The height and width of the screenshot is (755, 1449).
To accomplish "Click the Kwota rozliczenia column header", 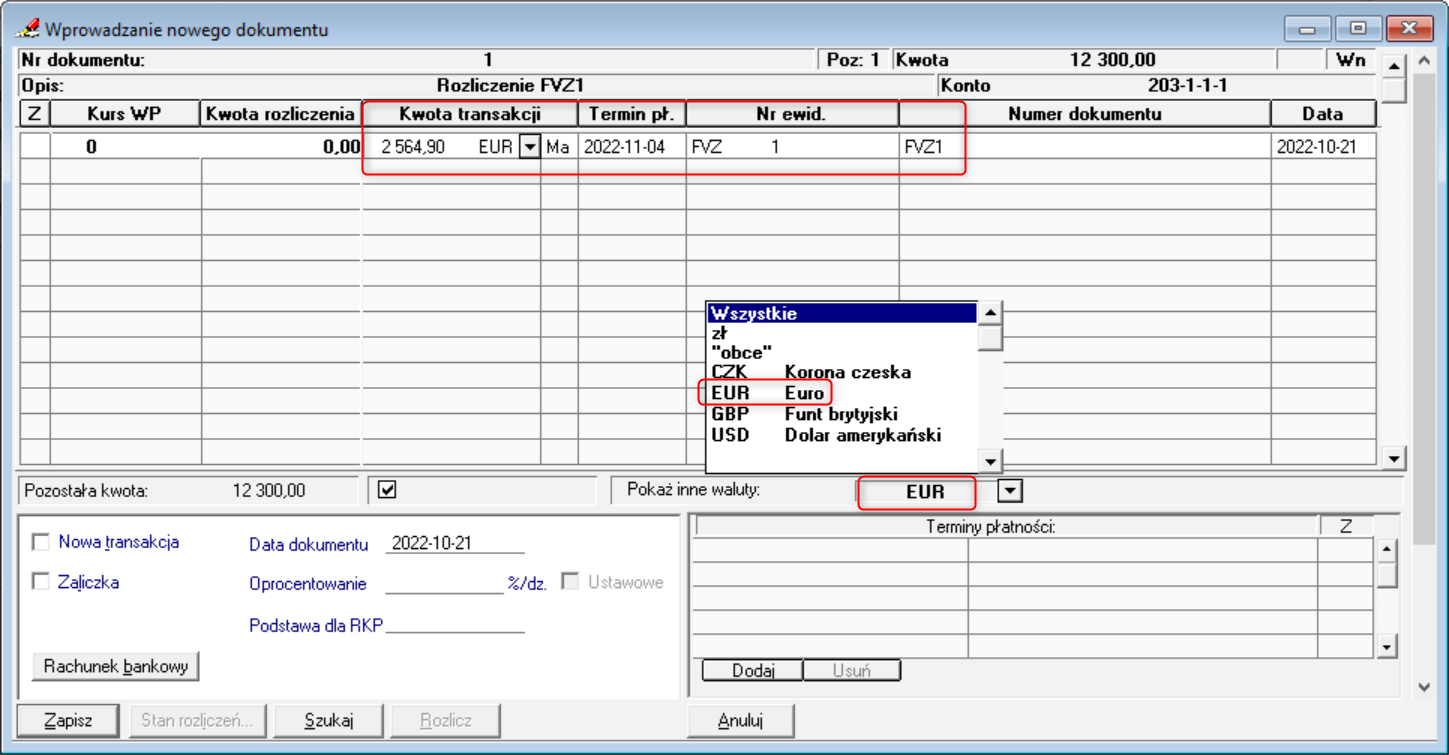I will [280, 114].
